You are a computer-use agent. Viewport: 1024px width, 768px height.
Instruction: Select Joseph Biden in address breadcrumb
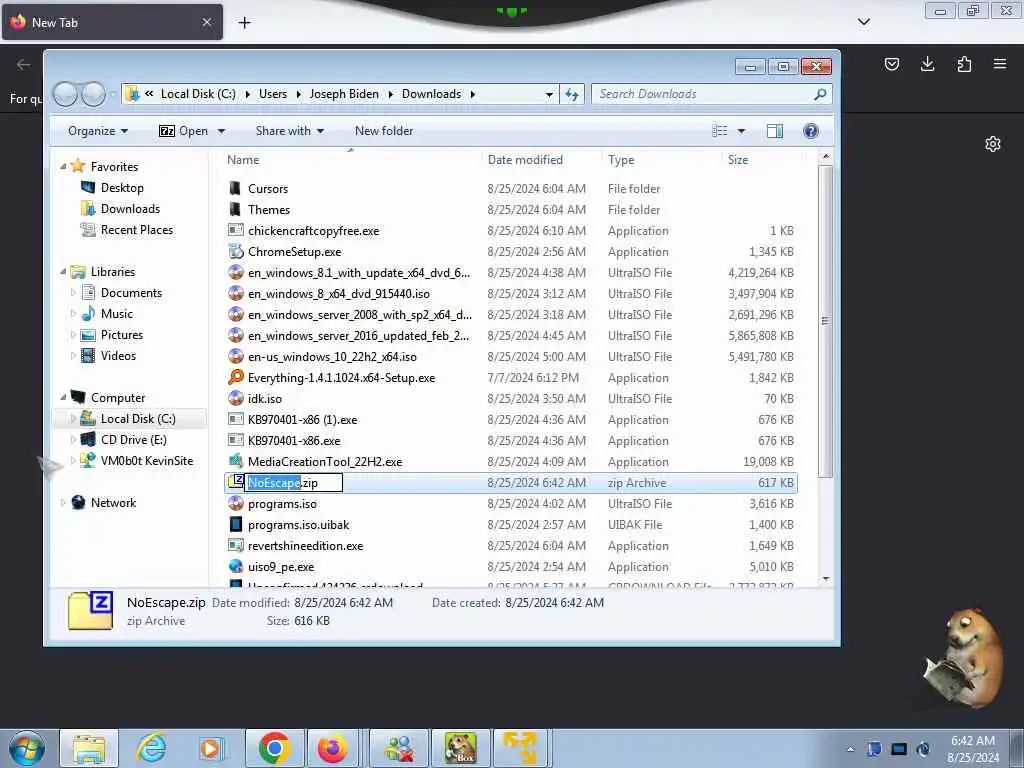click(344, 94)
